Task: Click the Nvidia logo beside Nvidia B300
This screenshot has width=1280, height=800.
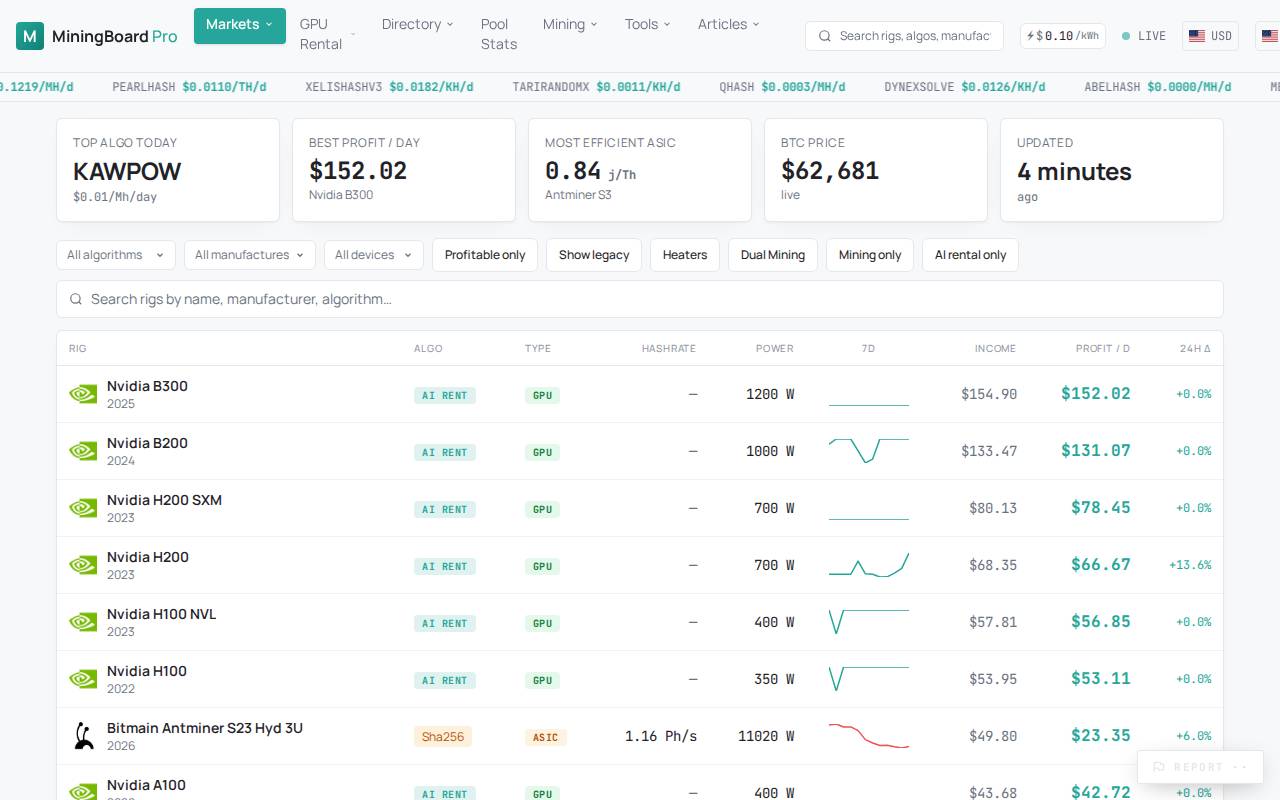Action: point(83,394)
